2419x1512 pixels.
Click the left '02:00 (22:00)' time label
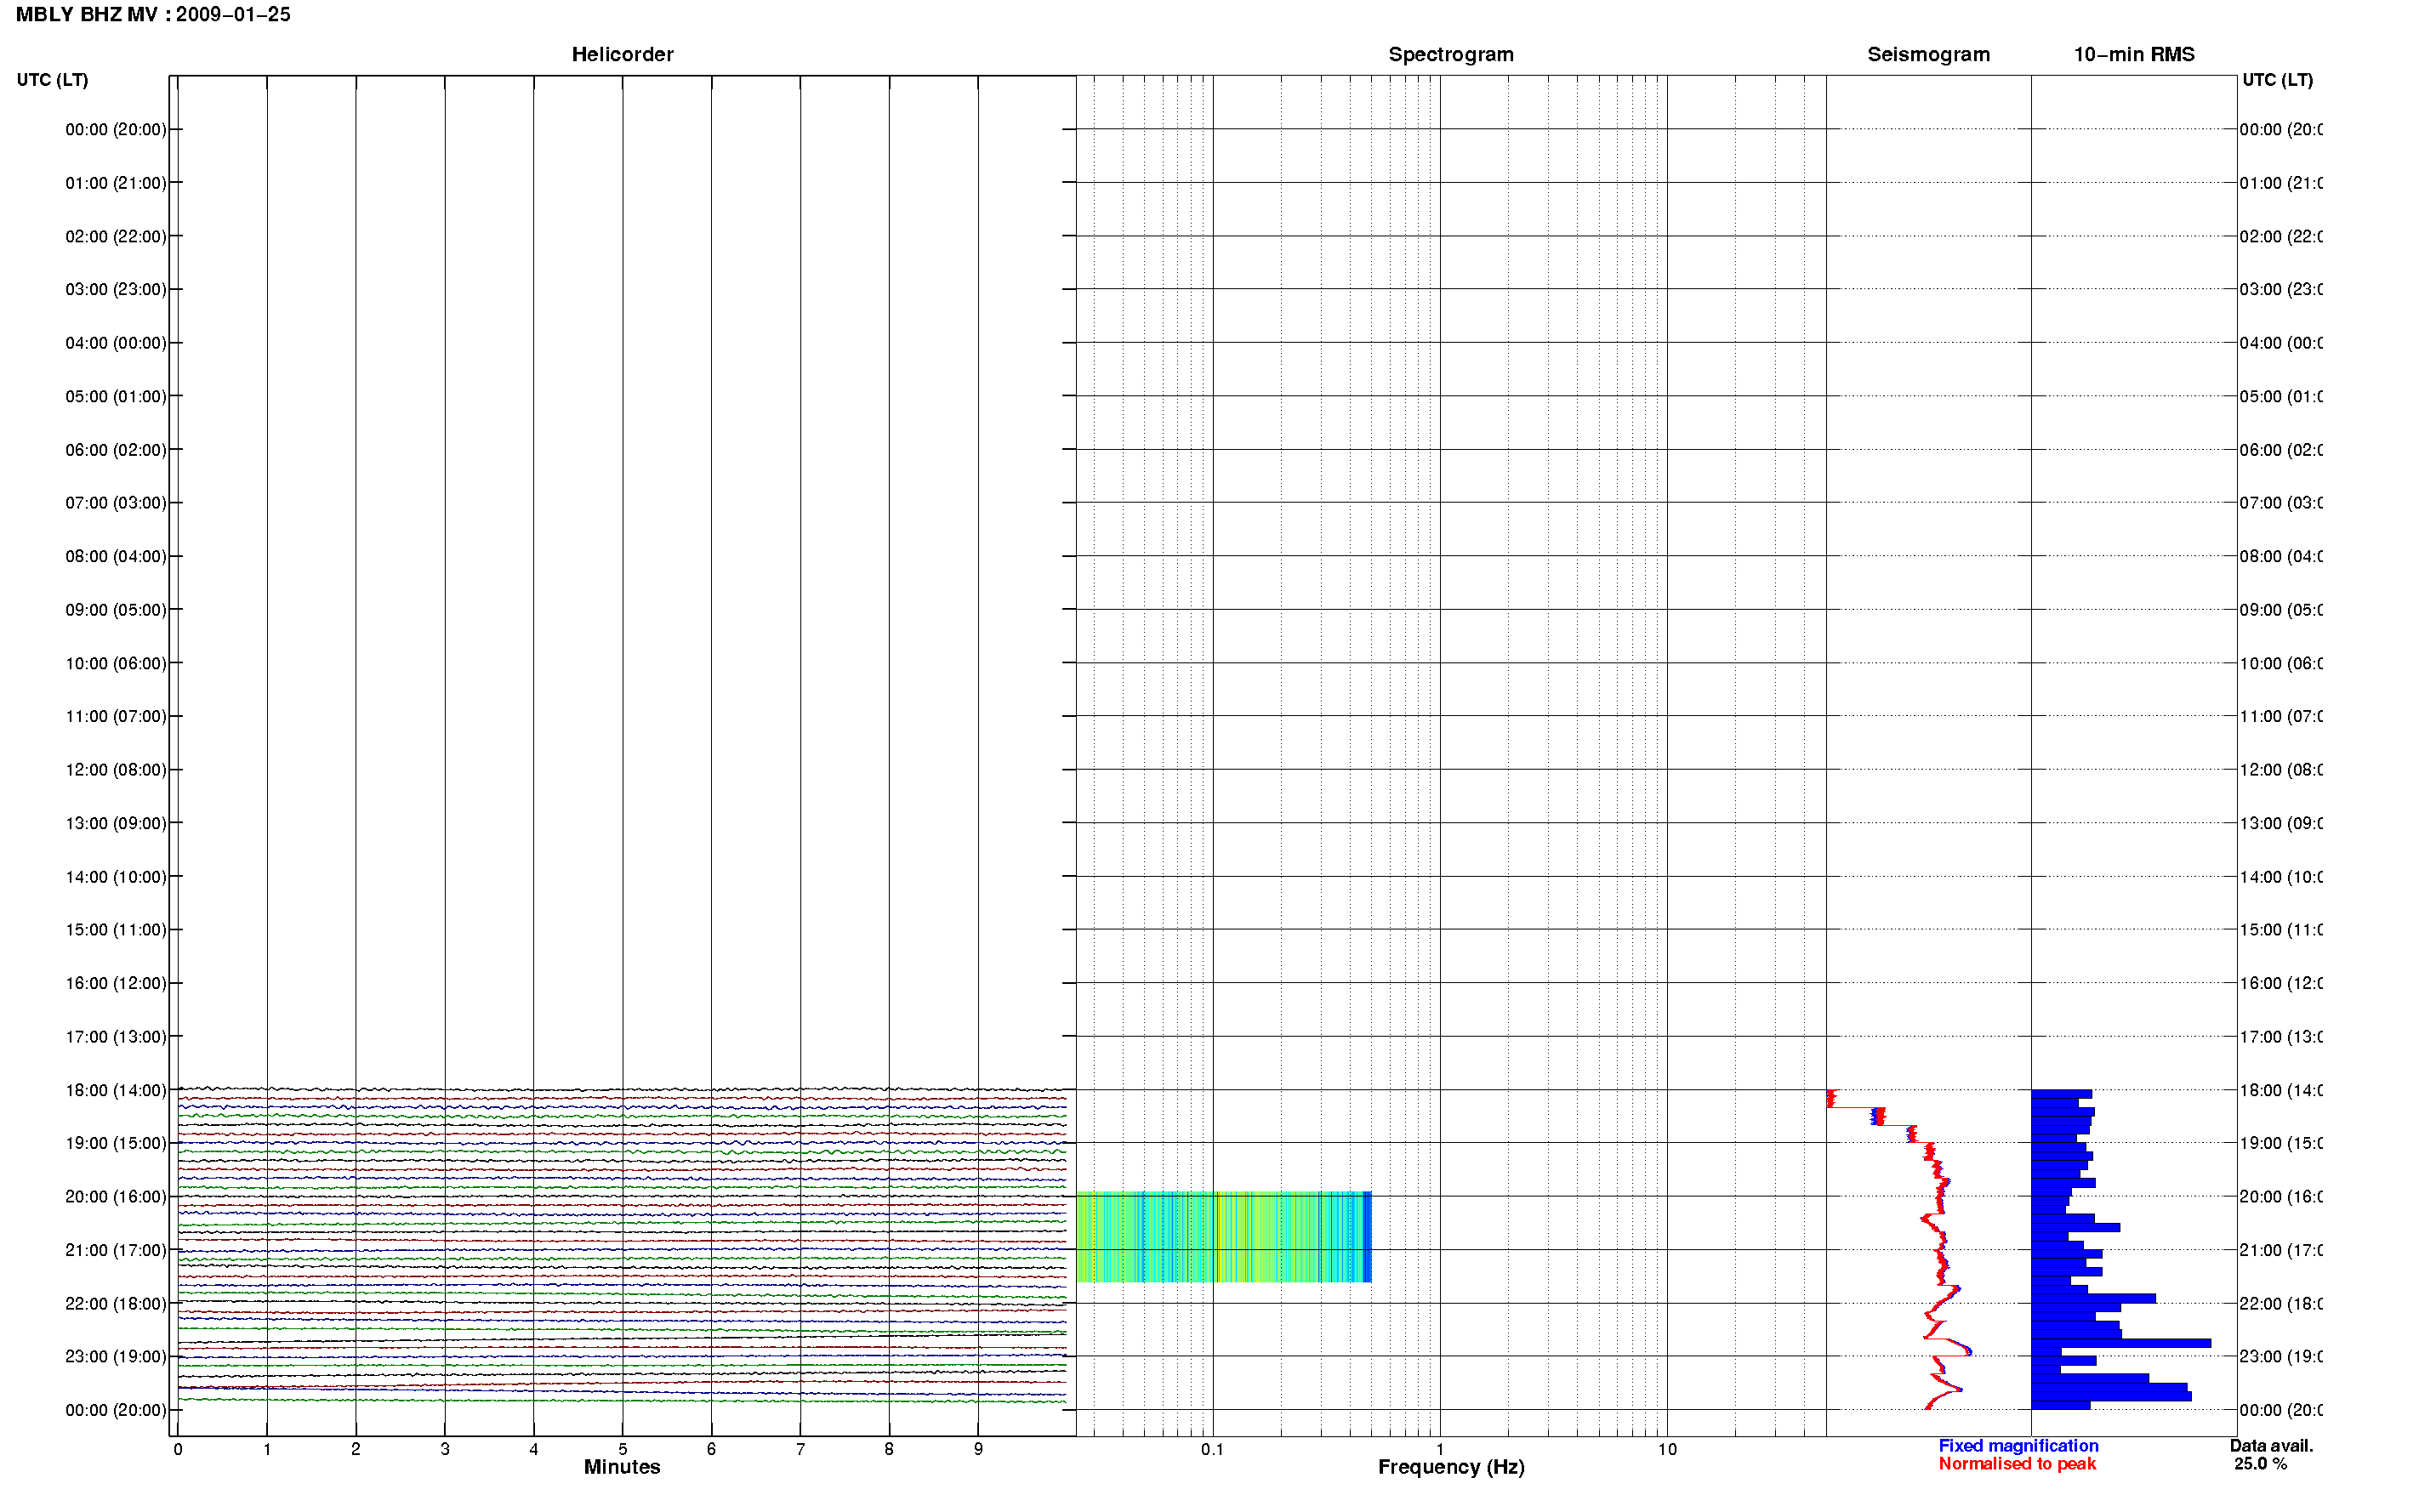116,236
